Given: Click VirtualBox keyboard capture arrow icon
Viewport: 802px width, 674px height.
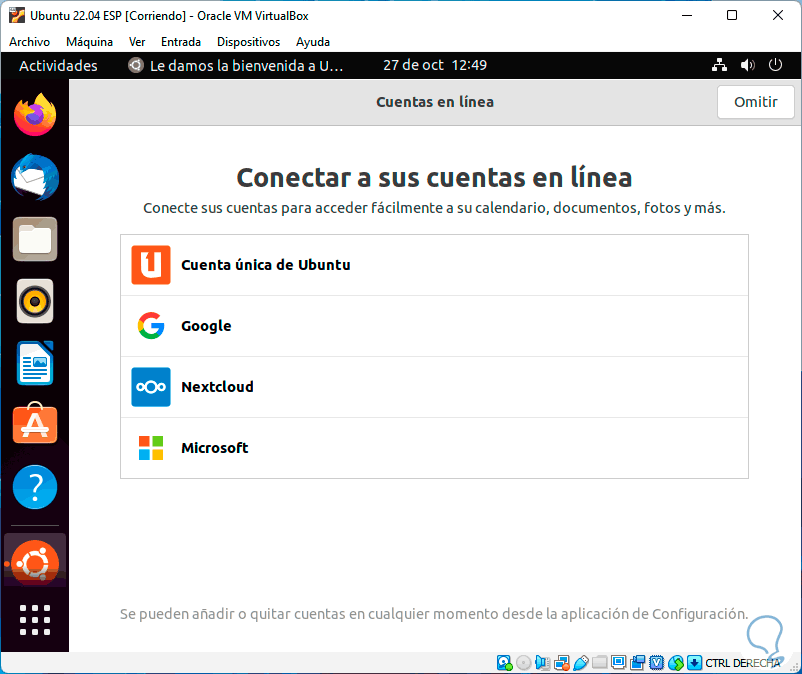Looking at the screenshot, I should (694, 663).
